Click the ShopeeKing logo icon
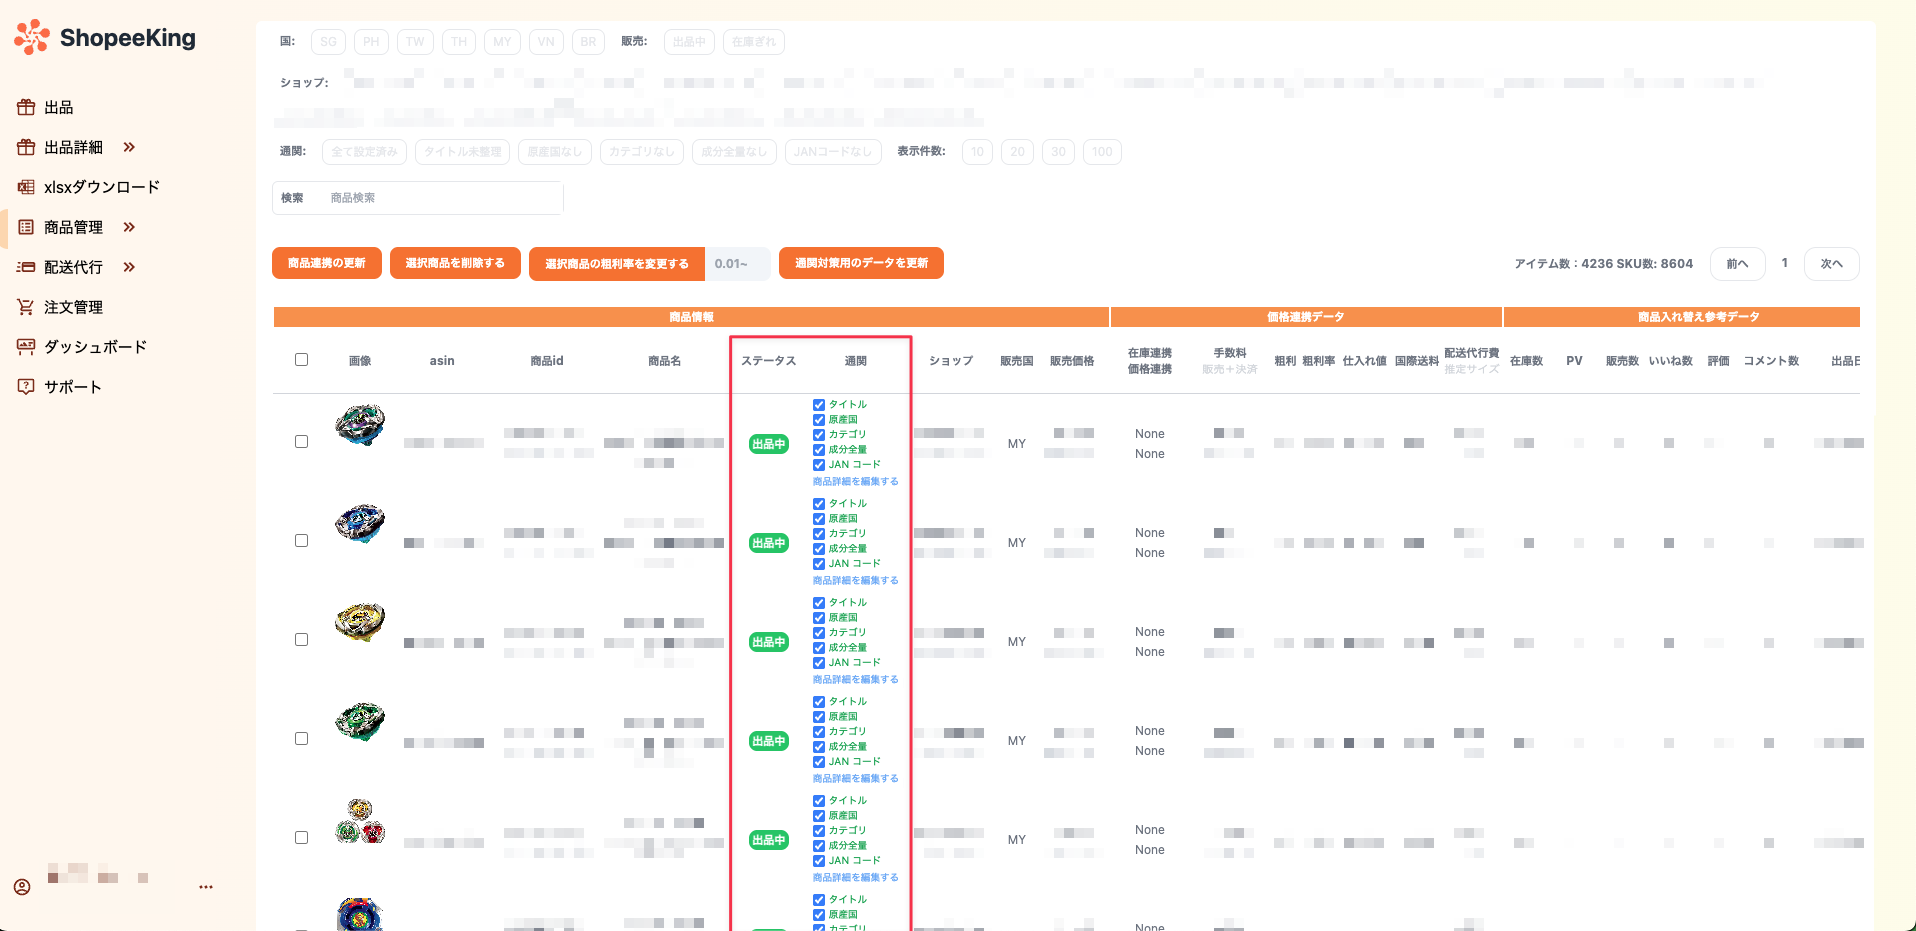1916x931 pixels. 32,37
